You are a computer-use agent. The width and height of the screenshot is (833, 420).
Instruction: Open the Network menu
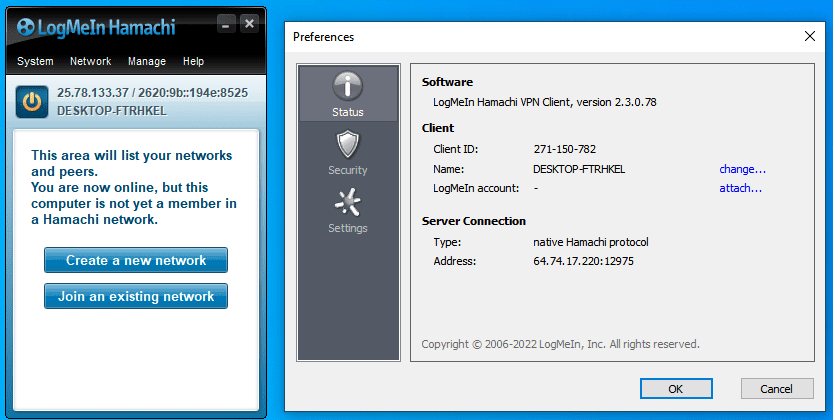pos(90,61)
